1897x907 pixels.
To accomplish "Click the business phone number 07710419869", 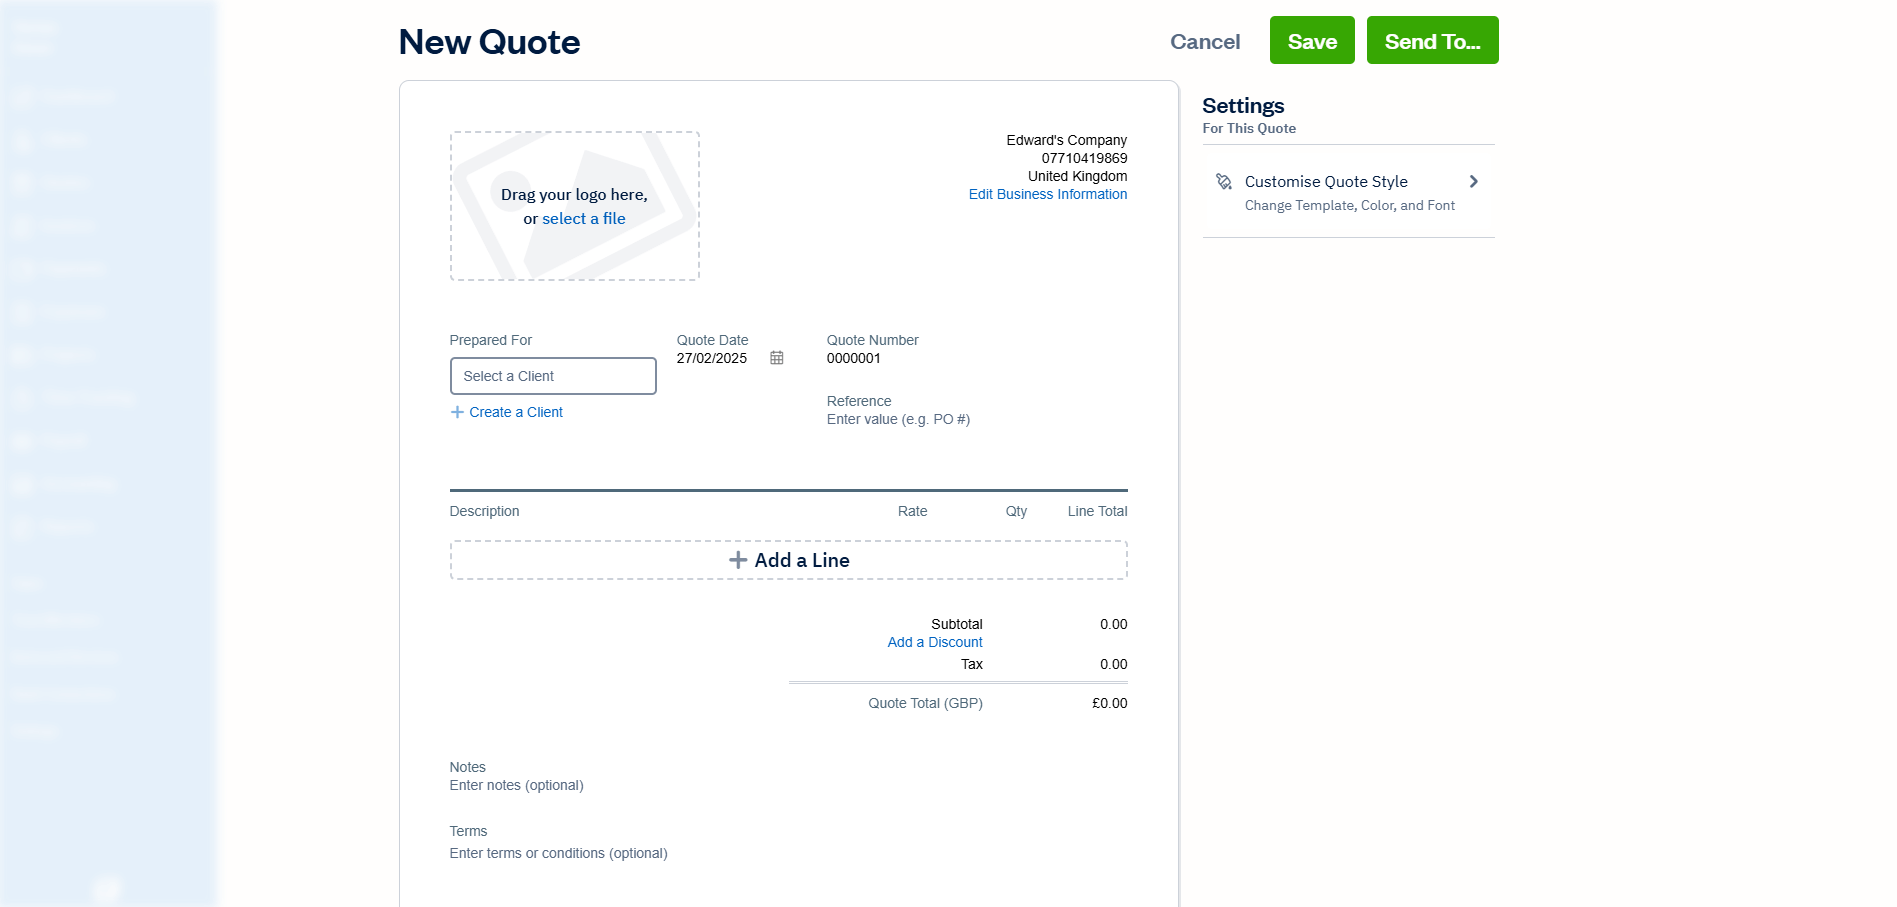I will pos(1084,158).
